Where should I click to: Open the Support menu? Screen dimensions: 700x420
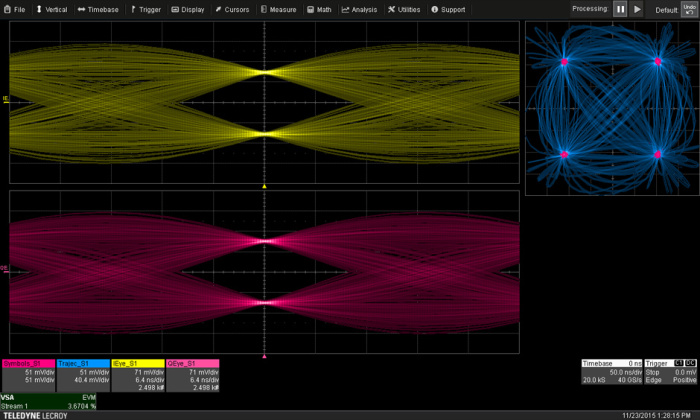pos(448,9)
